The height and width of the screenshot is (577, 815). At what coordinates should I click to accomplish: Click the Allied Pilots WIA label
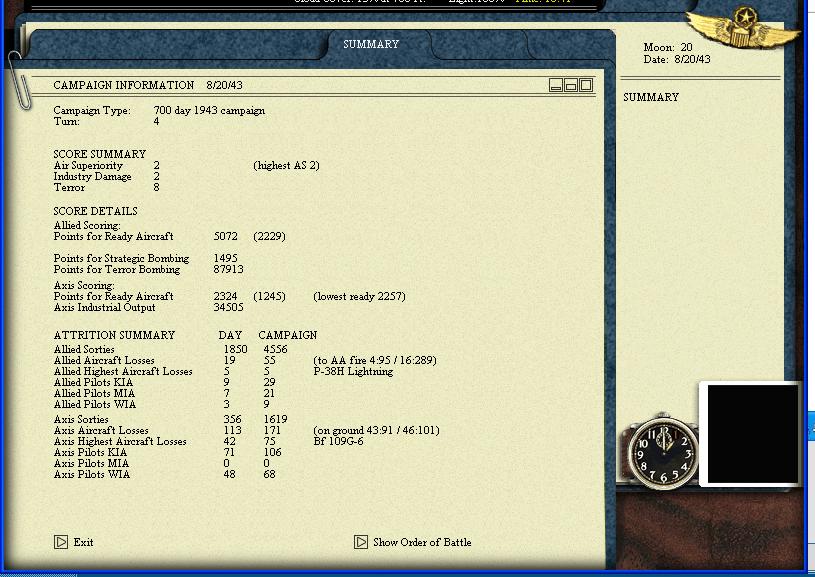(x=95, y=404)
